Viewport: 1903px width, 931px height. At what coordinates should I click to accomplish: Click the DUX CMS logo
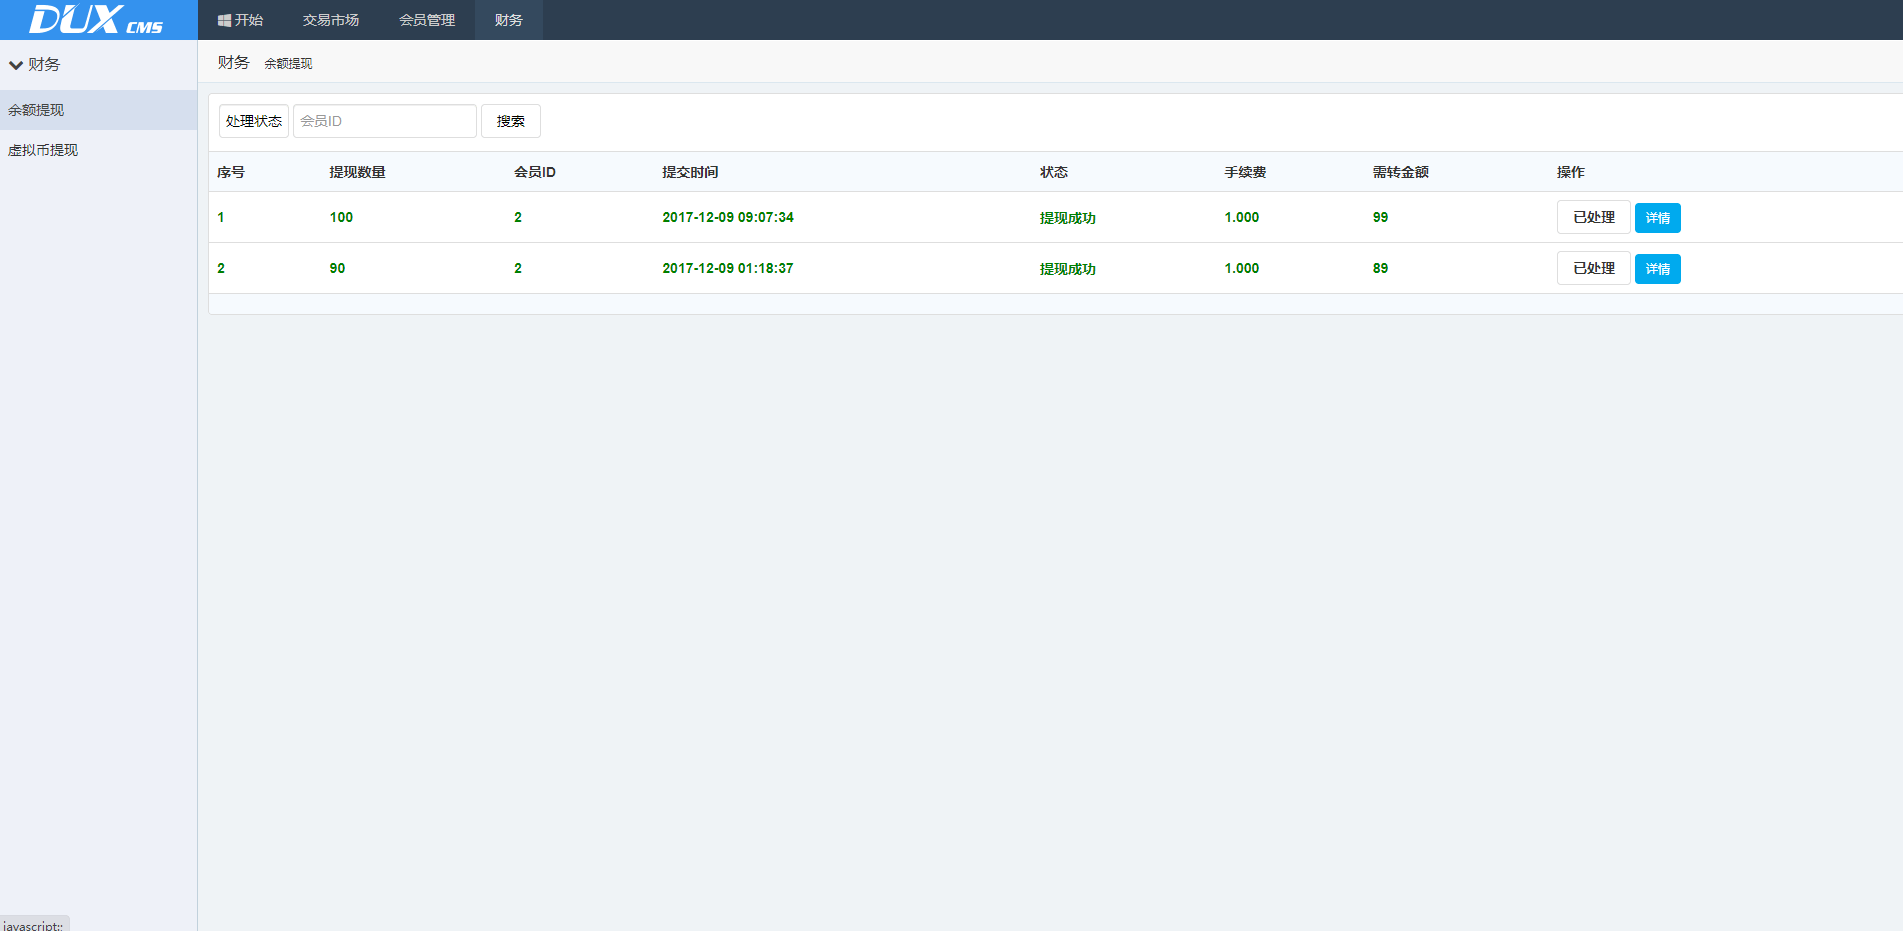(x=97, y=20)
